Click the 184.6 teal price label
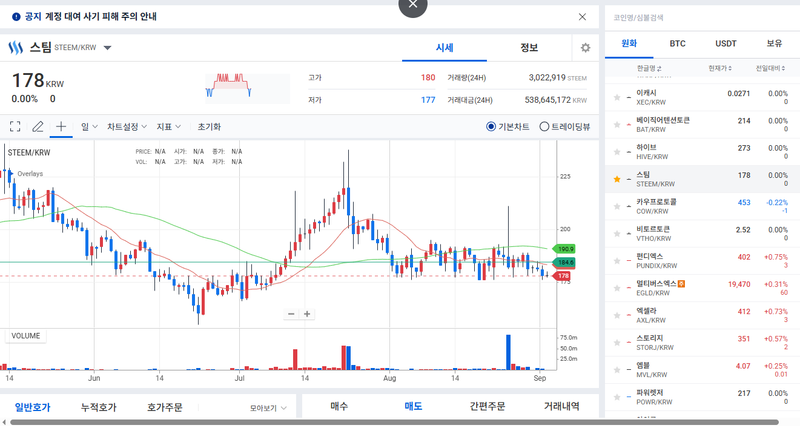Screen dimensions: 800x426 tap(565, 262)
